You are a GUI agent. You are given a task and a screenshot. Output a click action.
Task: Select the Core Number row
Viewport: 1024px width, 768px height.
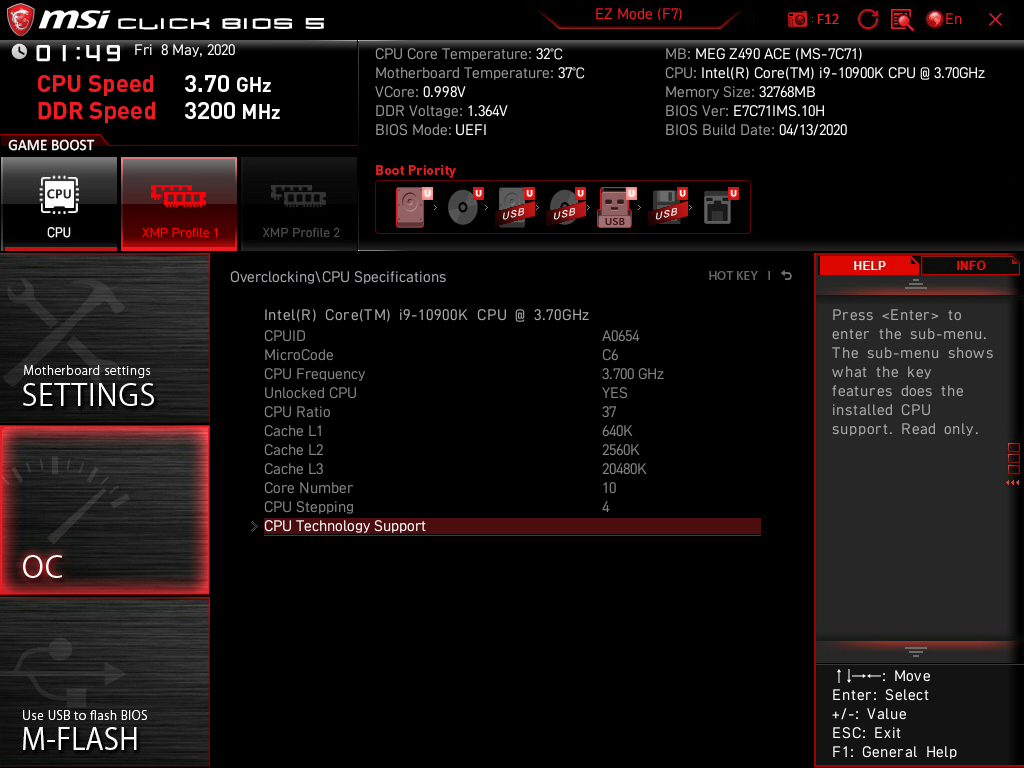[512, 488]
